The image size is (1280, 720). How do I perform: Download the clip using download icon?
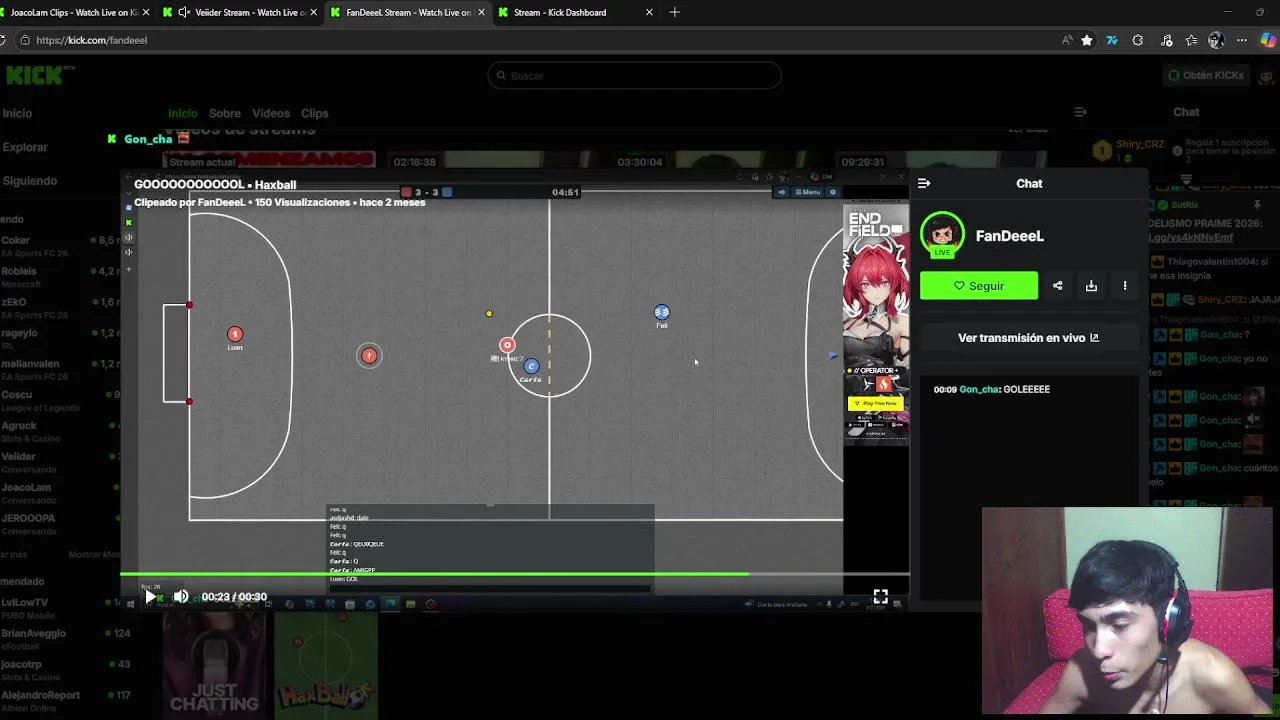coord(1091,286)
